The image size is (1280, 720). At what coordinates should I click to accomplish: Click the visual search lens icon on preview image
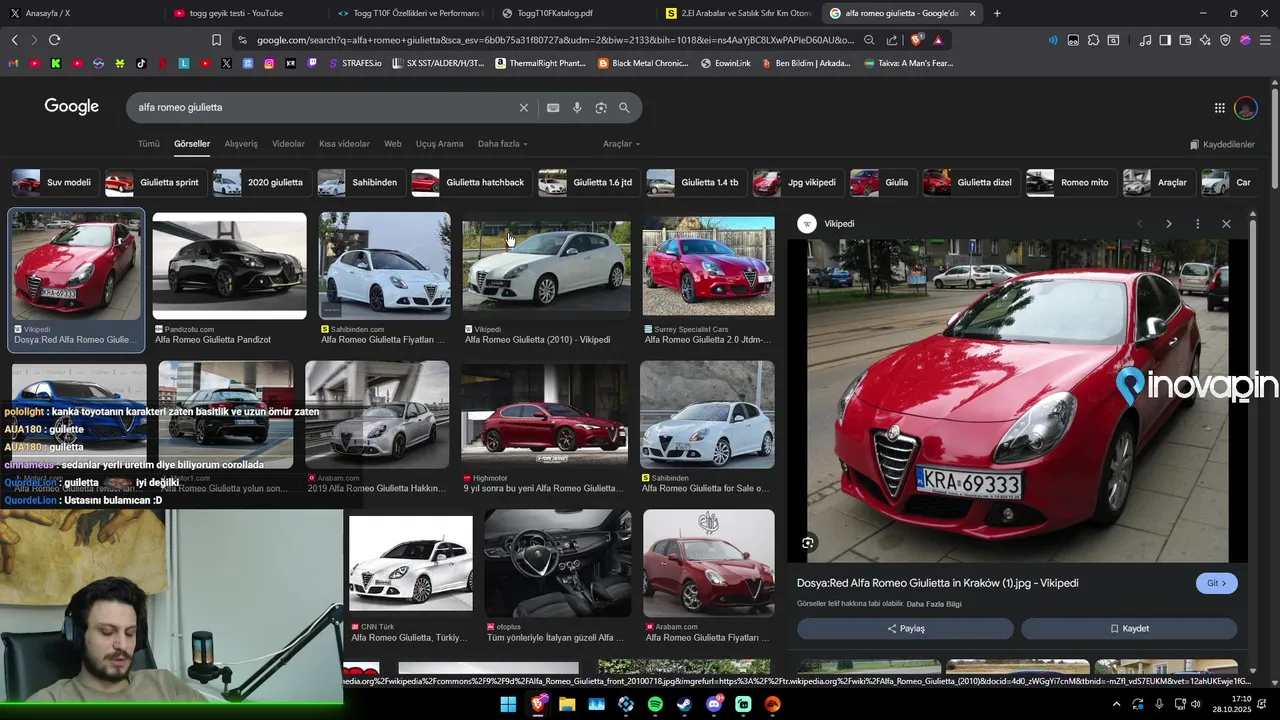point(808,542)
